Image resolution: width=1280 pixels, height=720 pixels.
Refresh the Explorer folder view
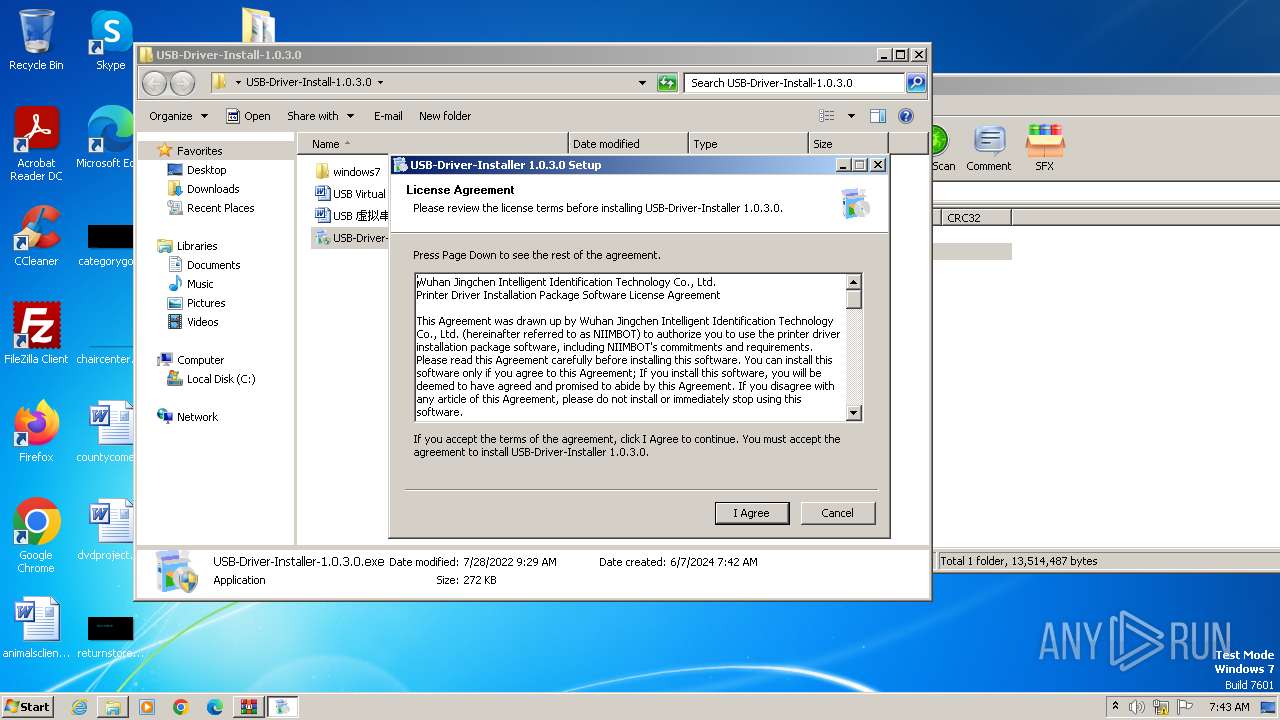[667, 83]
